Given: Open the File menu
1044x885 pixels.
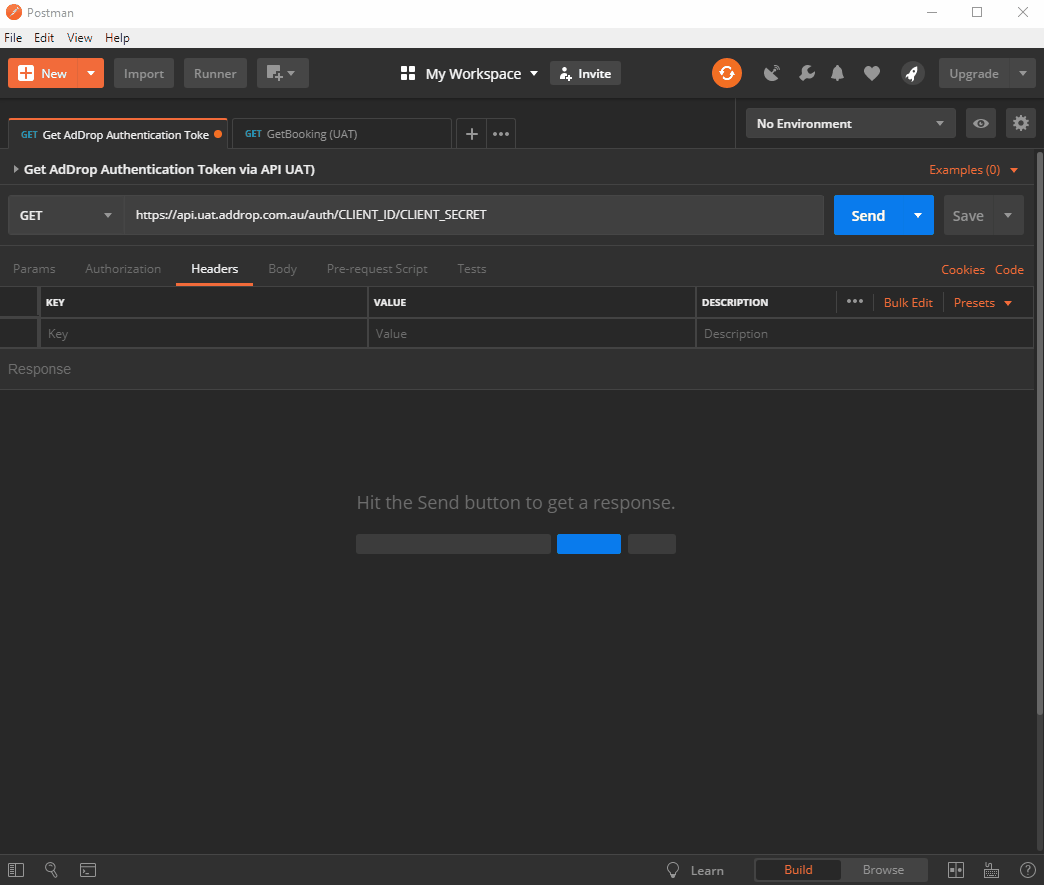Looking at the screenshot, I should tap(13, 38).
